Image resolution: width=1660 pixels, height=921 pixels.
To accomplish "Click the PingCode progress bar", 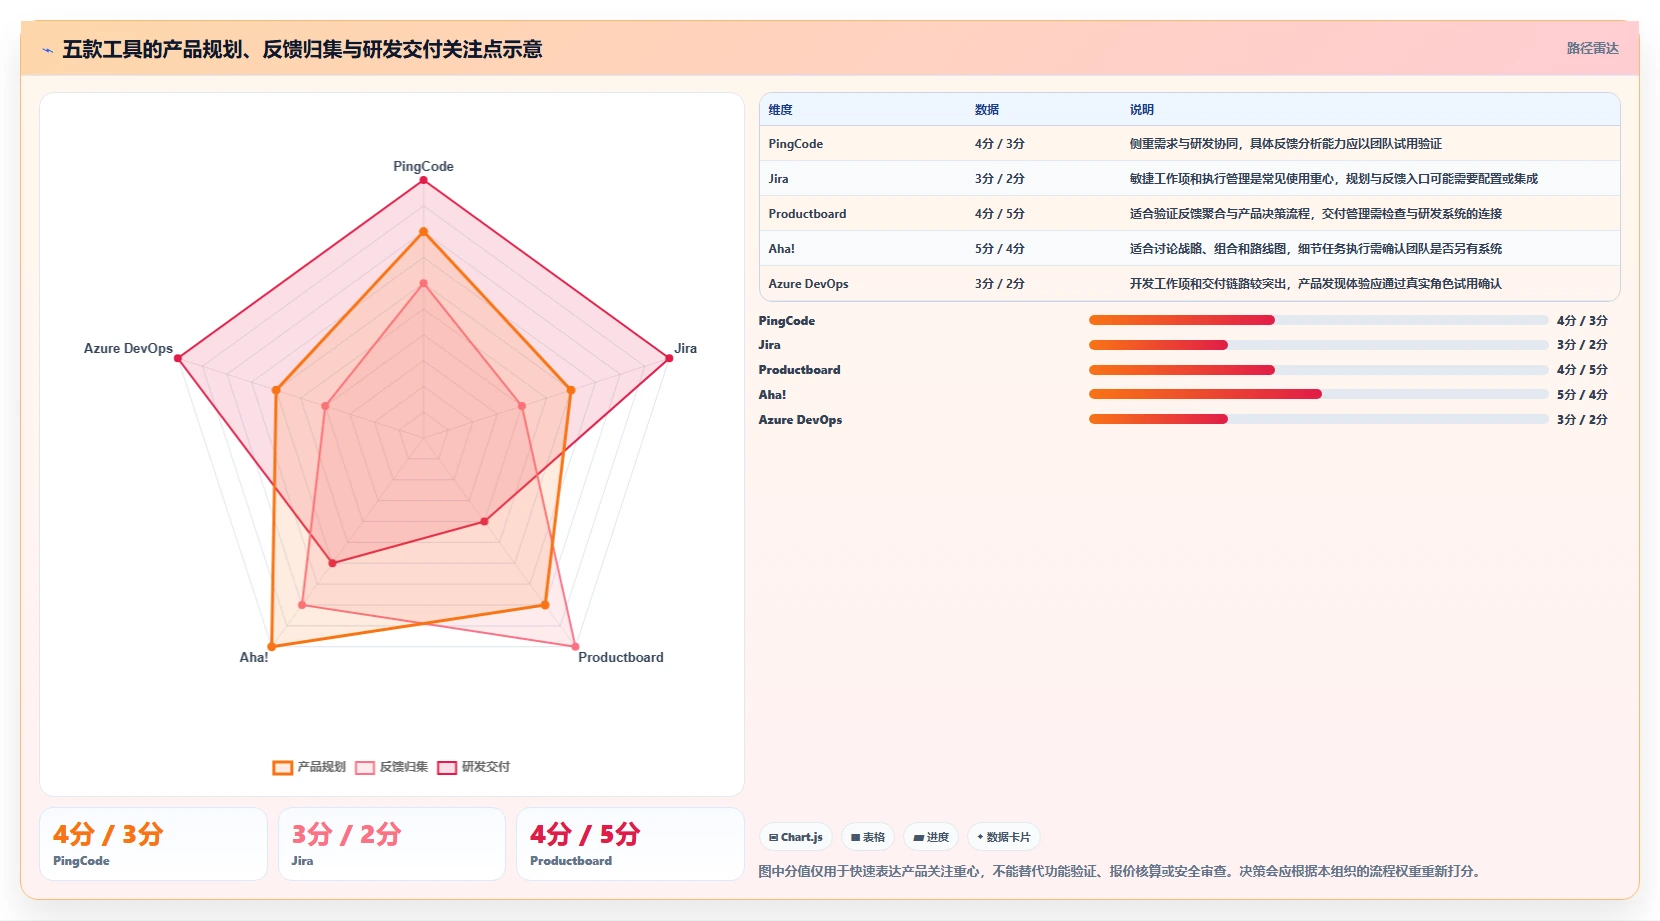I will coord(1318,320).
